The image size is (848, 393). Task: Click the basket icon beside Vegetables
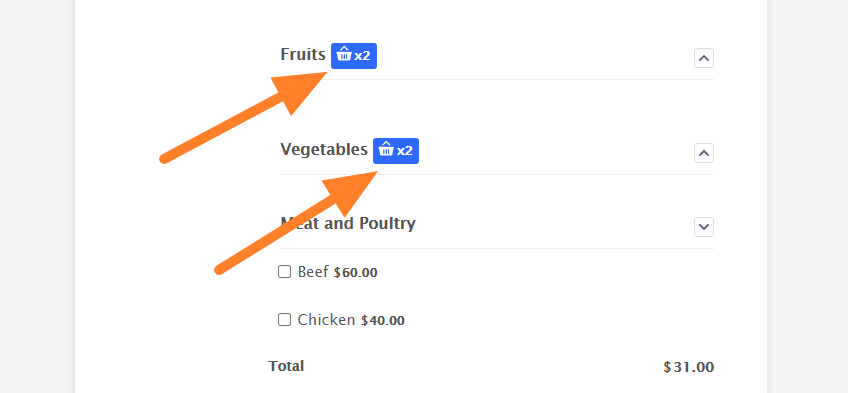(386, 149)
